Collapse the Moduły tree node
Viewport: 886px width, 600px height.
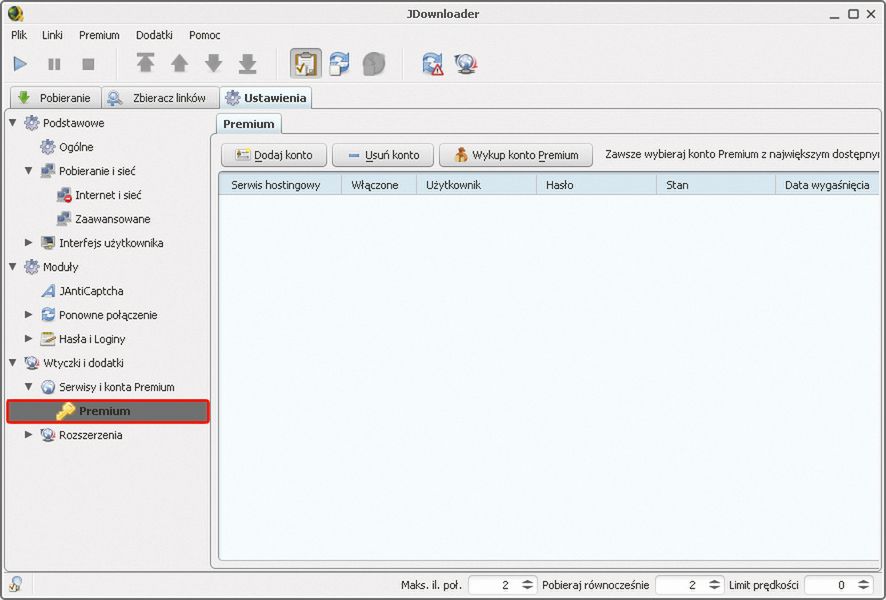pyautogui.click(x=13, y=267)
